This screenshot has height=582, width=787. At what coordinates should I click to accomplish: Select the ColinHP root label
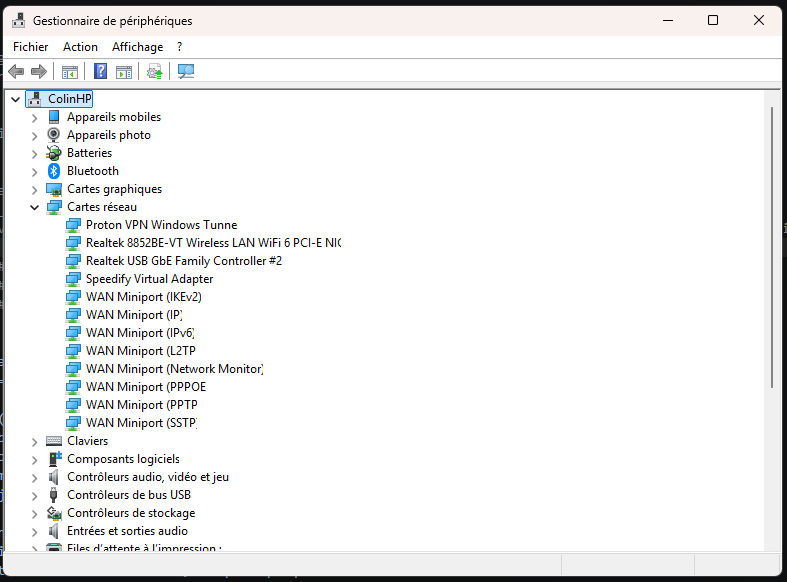click(x=70, y=99)
